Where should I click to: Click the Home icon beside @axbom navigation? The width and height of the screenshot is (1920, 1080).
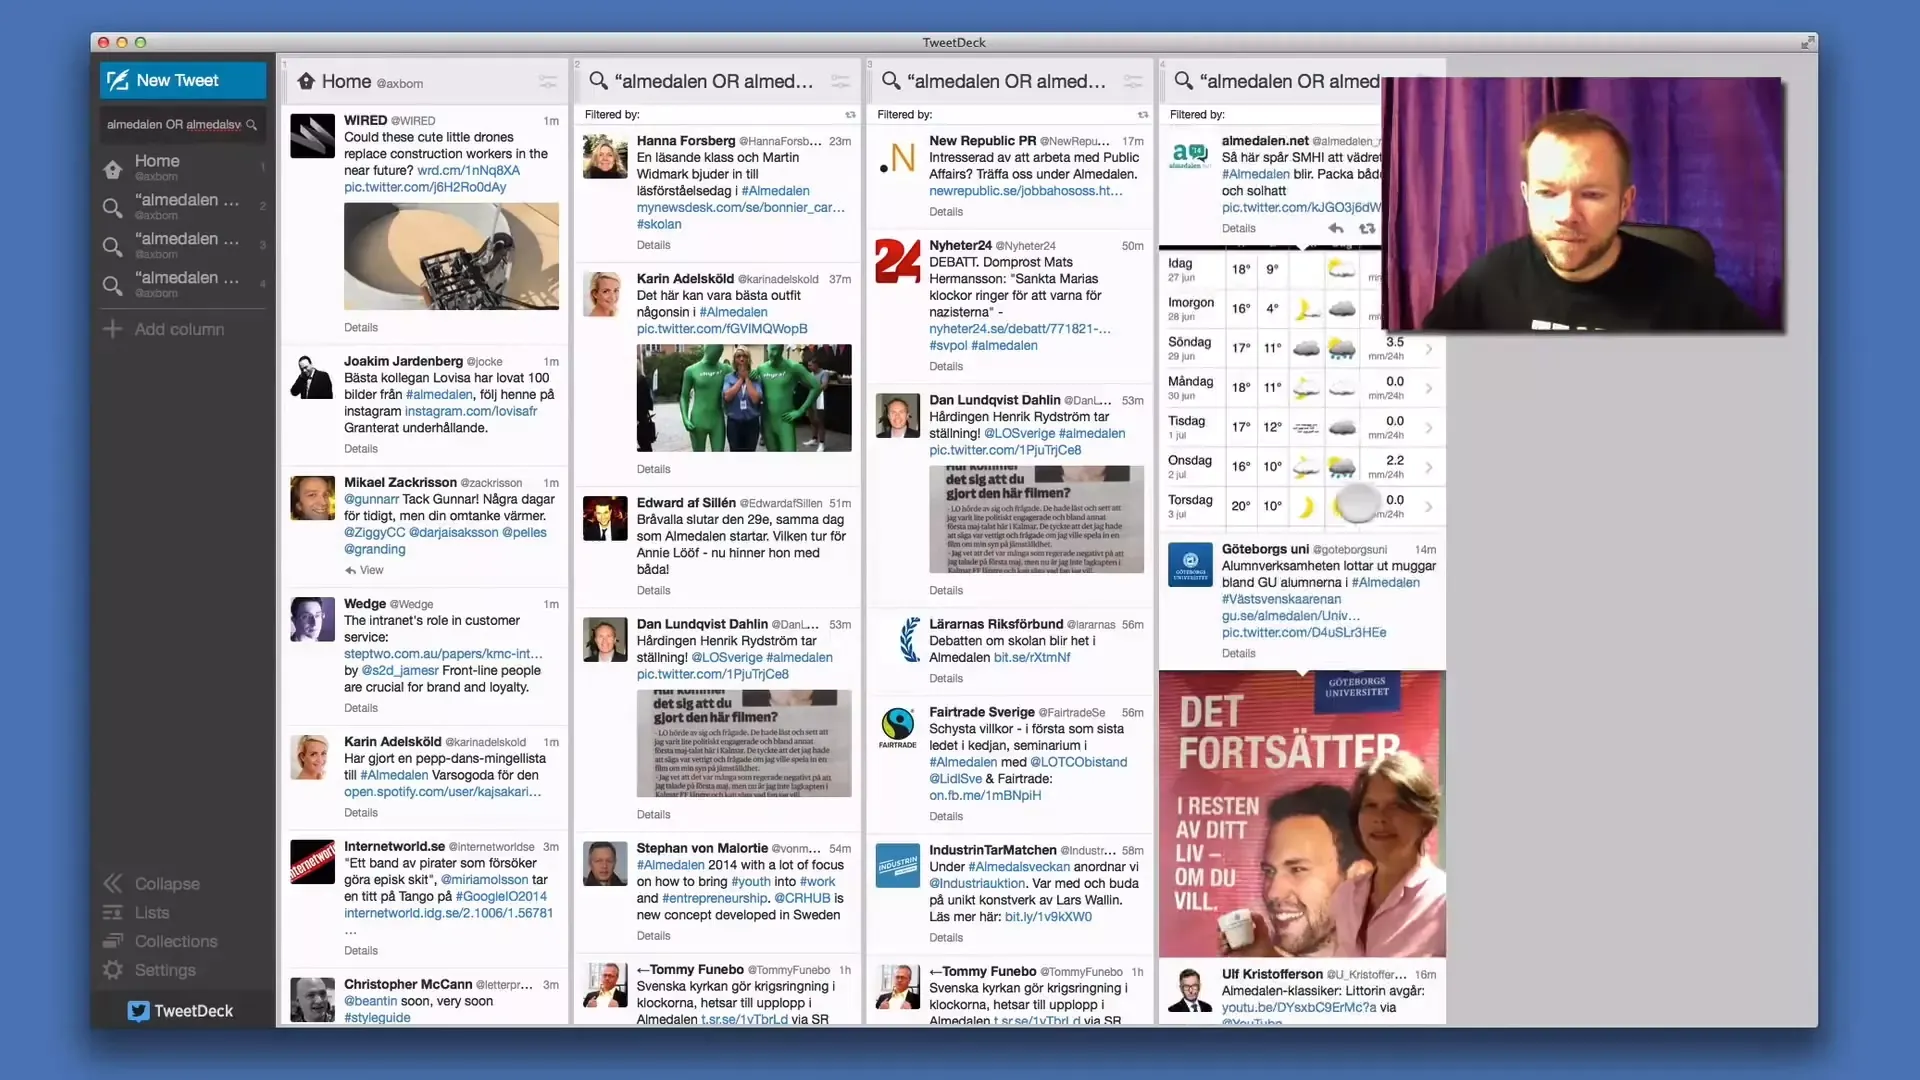[x=113, y=169]
